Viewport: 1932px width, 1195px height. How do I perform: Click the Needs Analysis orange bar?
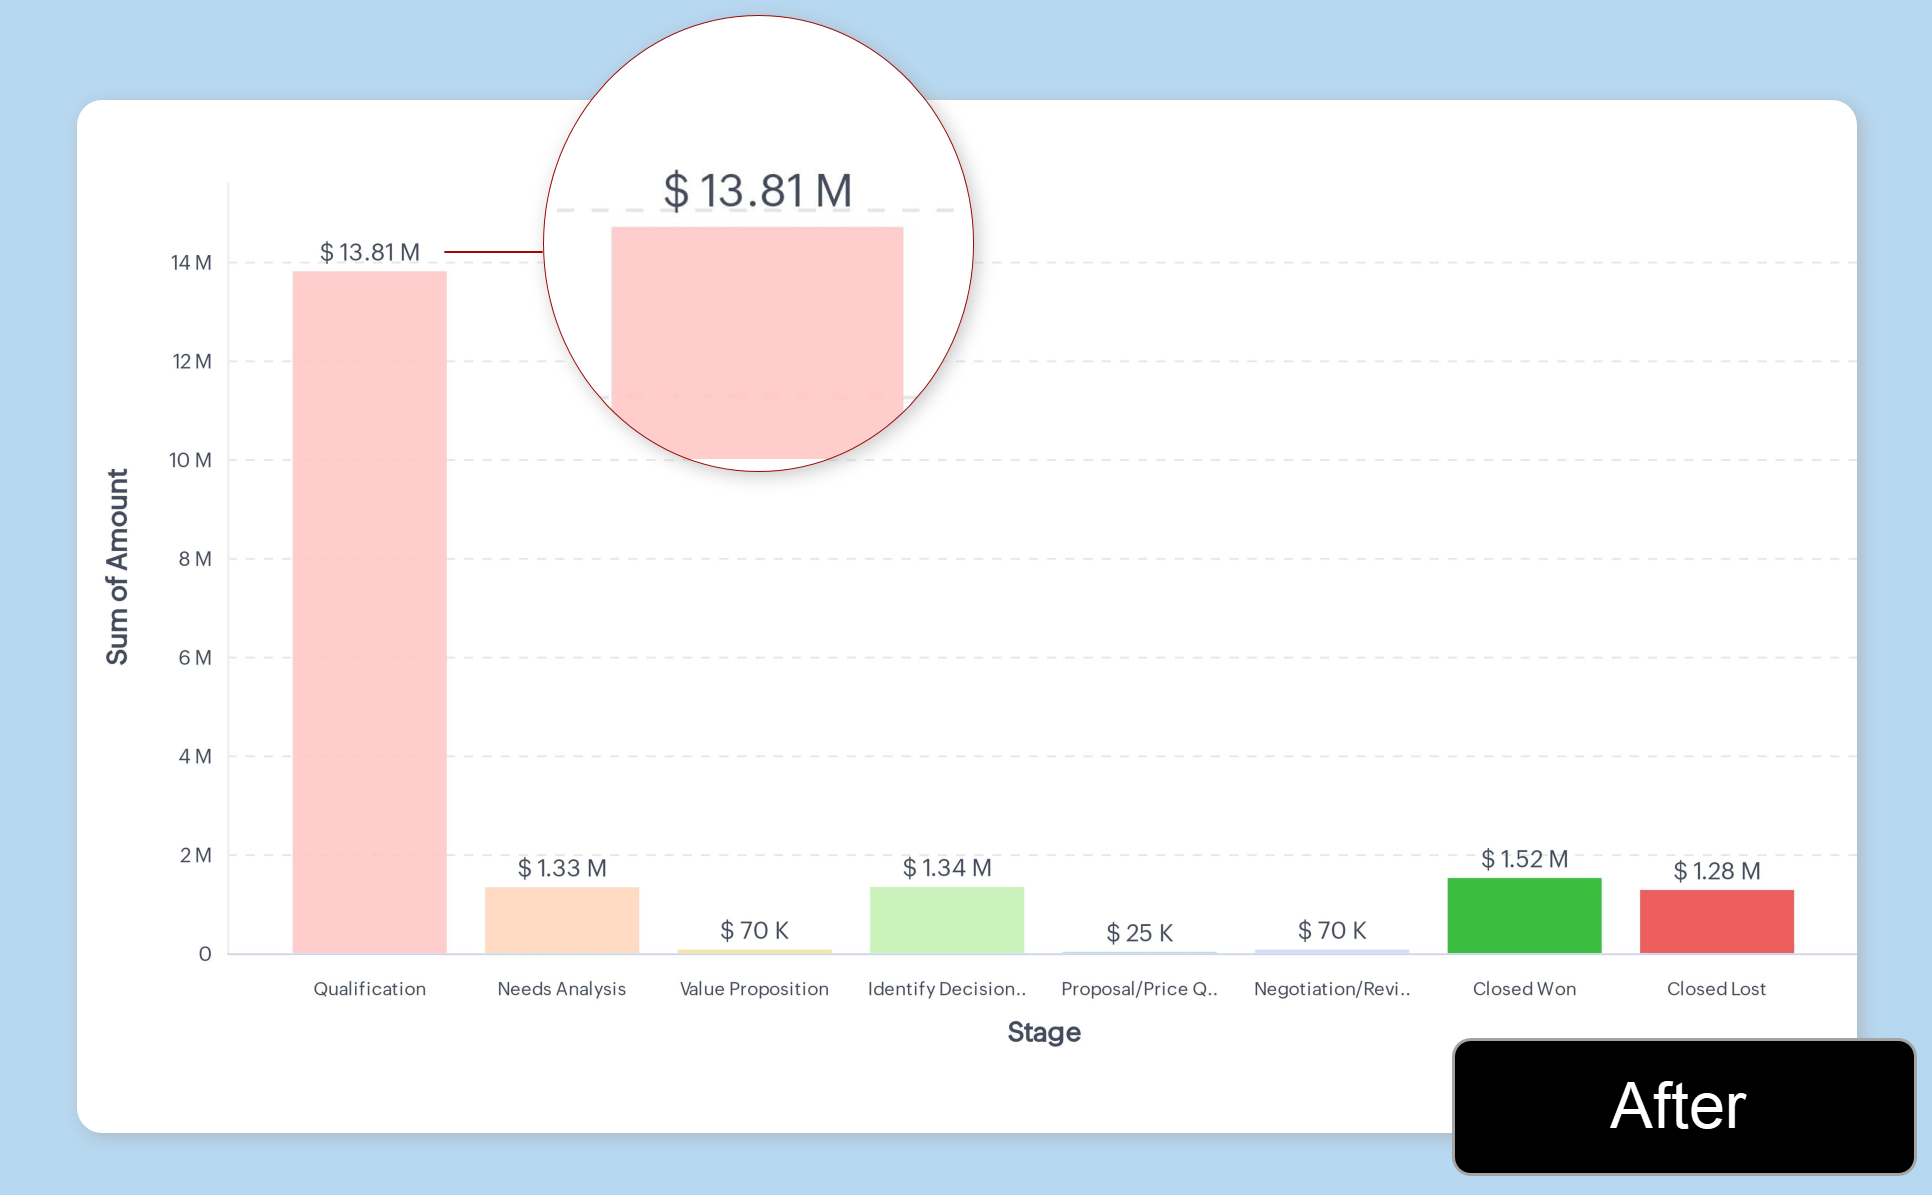[x=561, y=920]
